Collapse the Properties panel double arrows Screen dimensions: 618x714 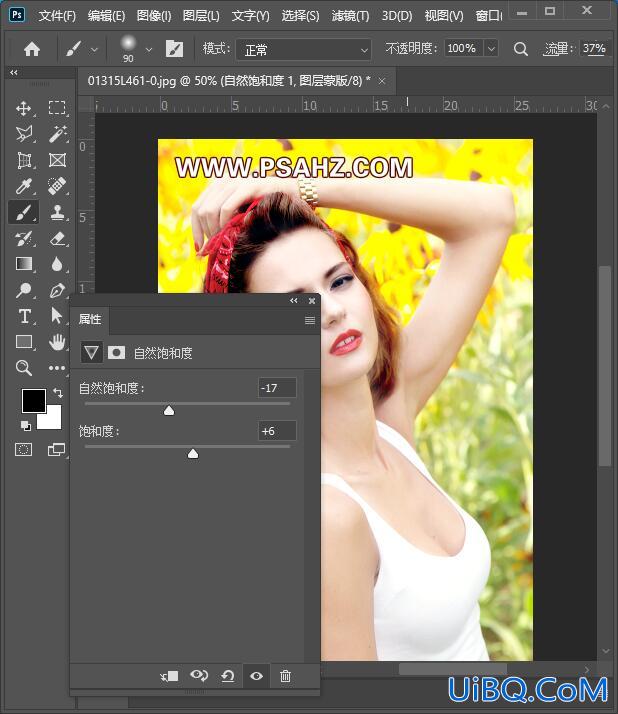tap(294, 301)
